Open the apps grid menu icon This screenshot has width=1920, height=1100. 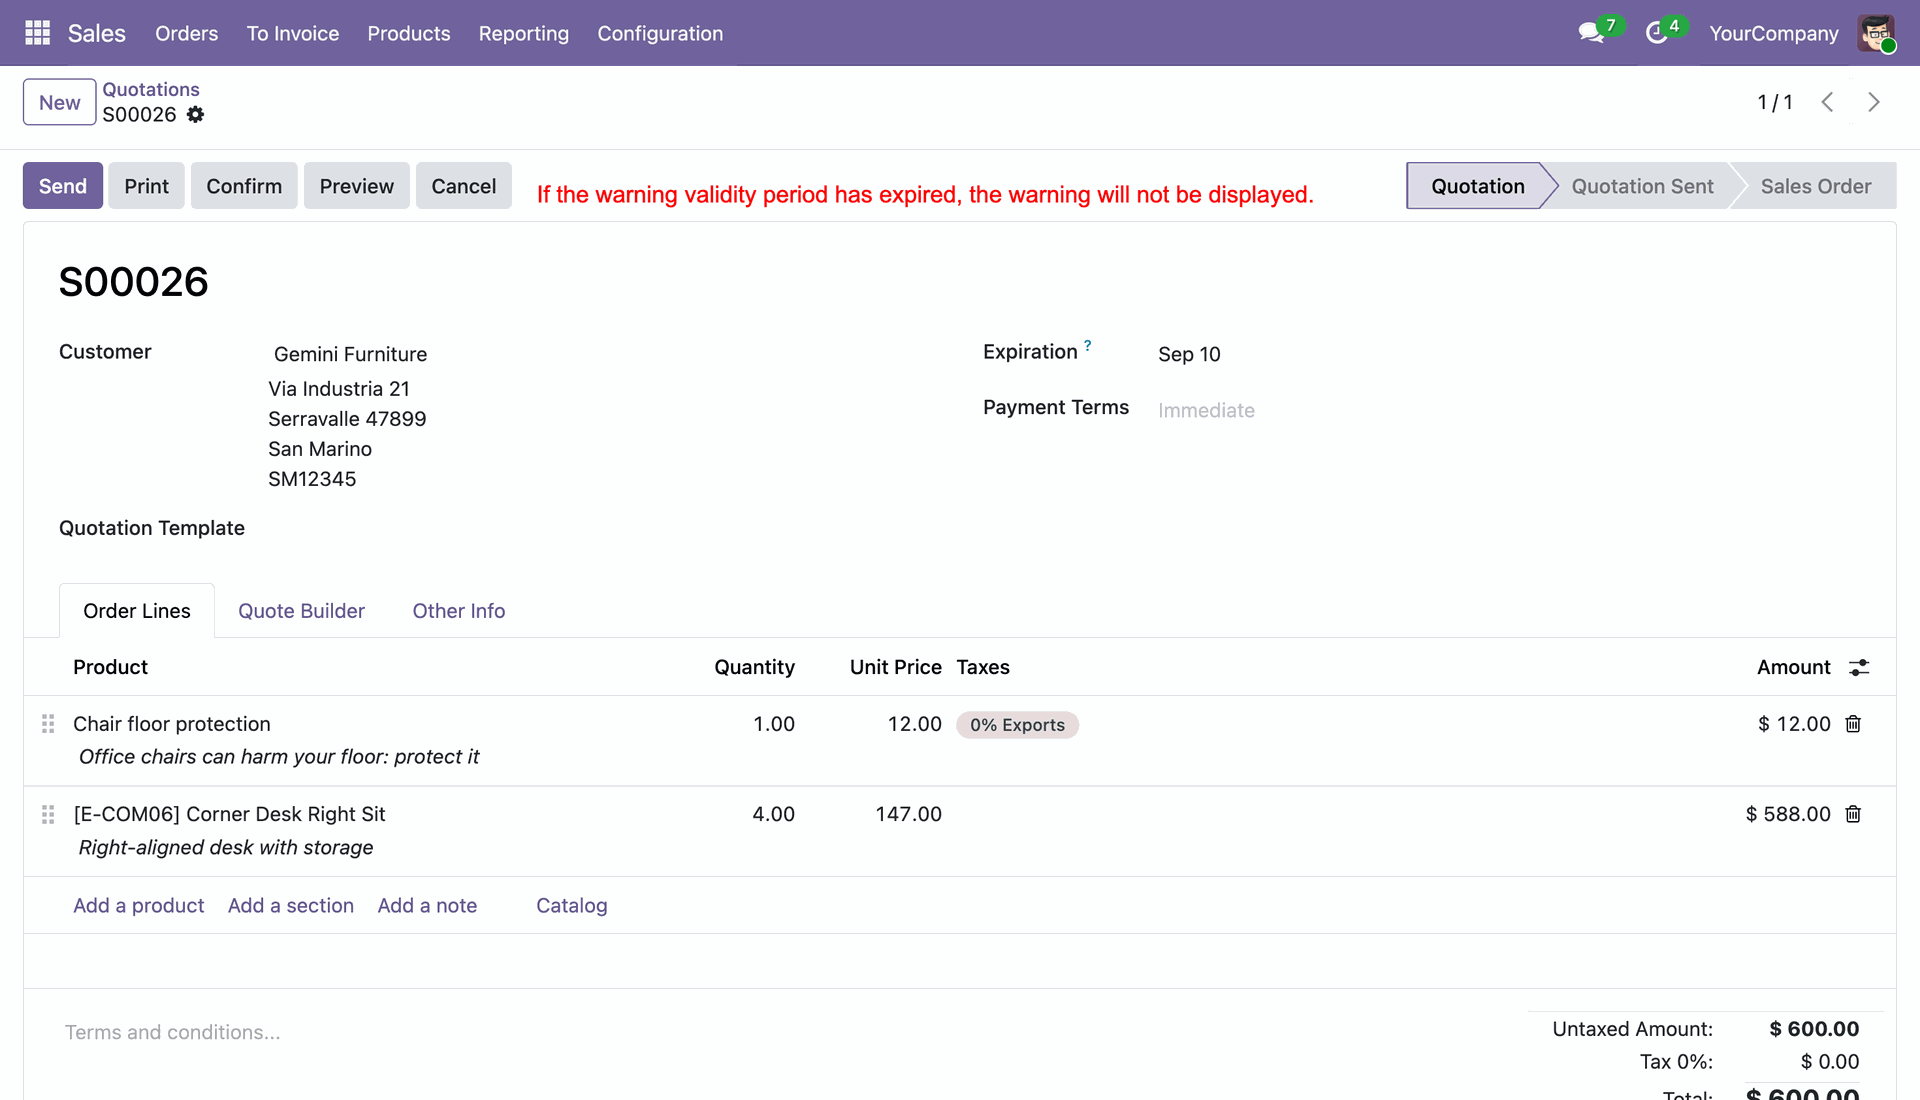point(37,33)
